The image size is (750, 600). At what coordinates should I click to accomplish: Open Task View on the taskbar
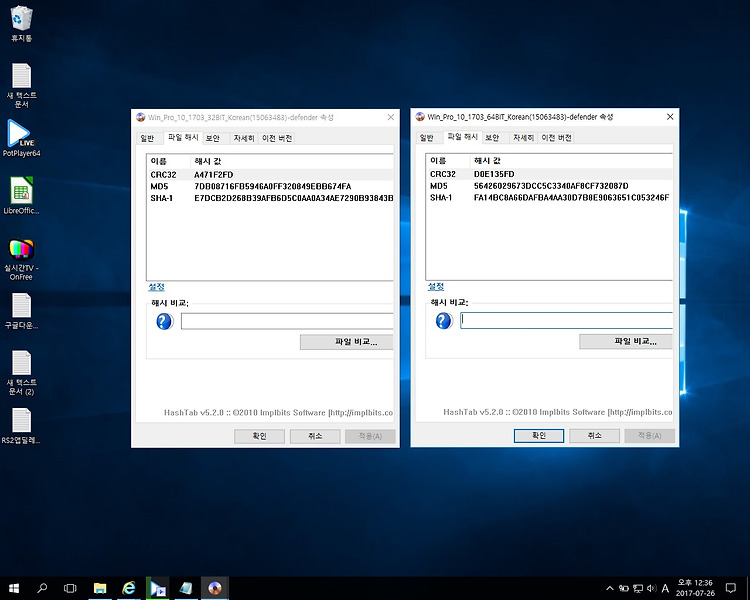[70, 588]
